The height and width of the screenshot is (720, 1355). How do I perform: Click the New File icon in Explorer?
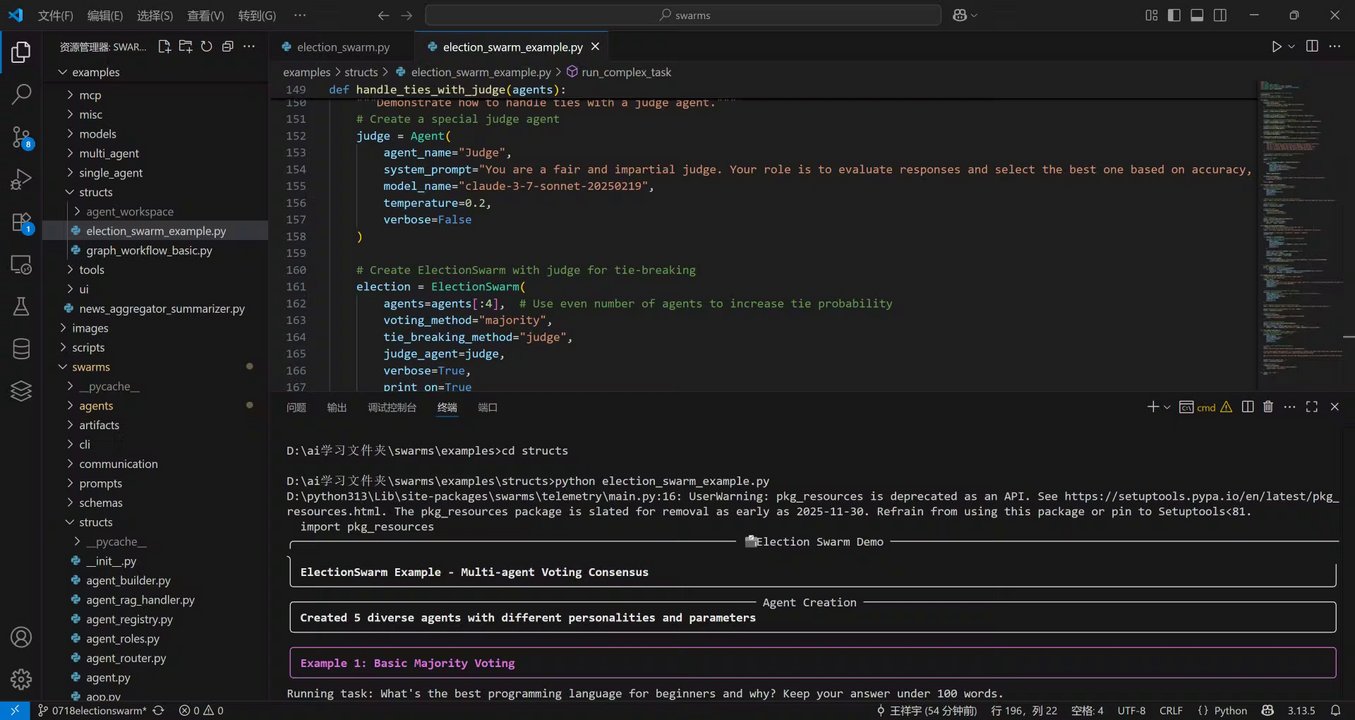pos(165,46)
